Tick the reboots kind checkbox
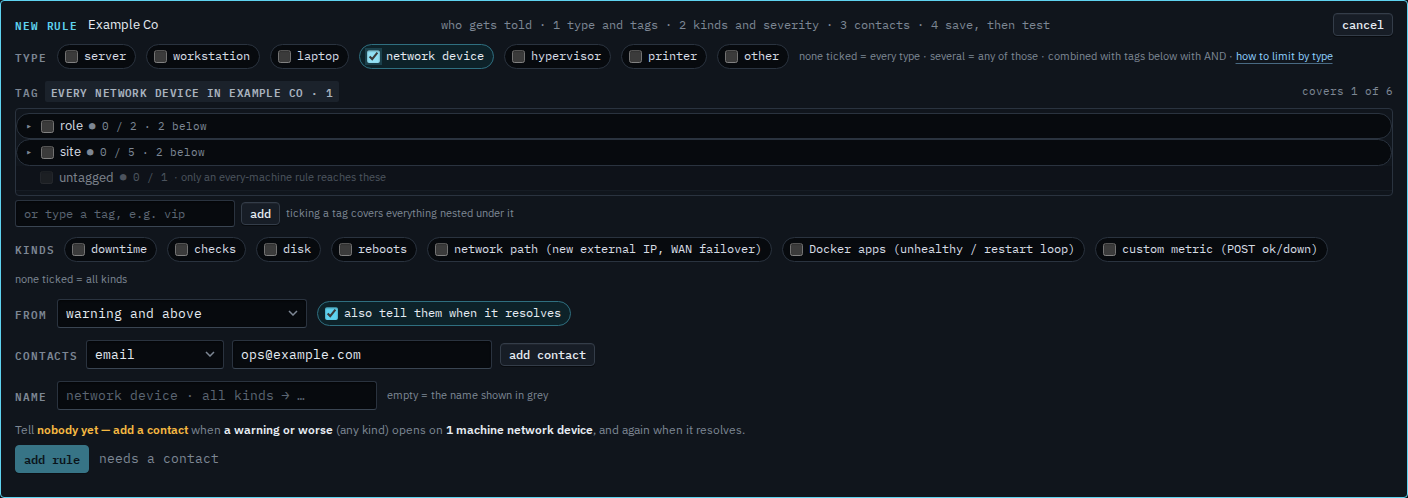This screenshot has height=498, width=1408. (x=345, y=250)
